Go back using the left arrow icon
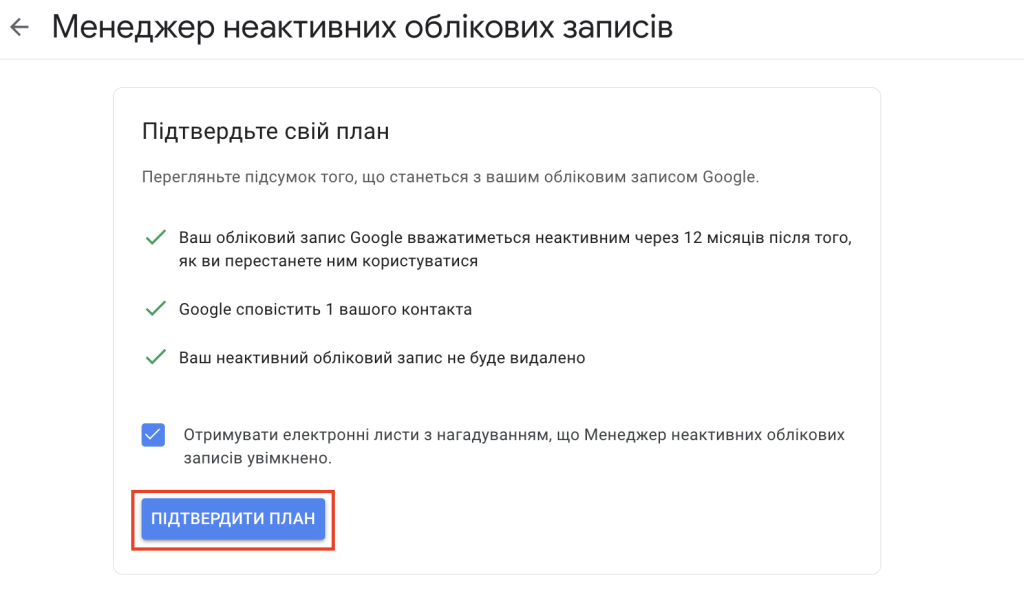Screen dimensions: 1024x592 click(20, 27)
